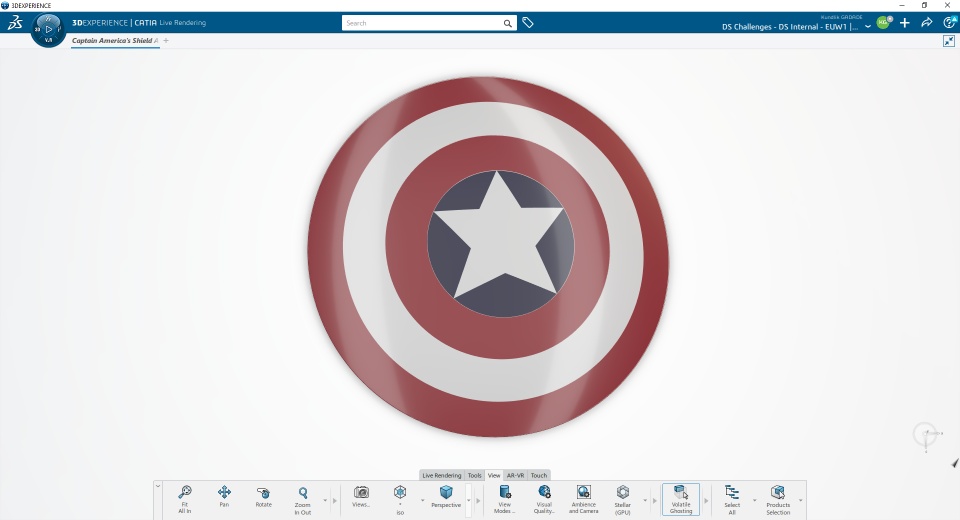Switch to the Live Rendering tab
960x520 pixels.
pos(441,475)
